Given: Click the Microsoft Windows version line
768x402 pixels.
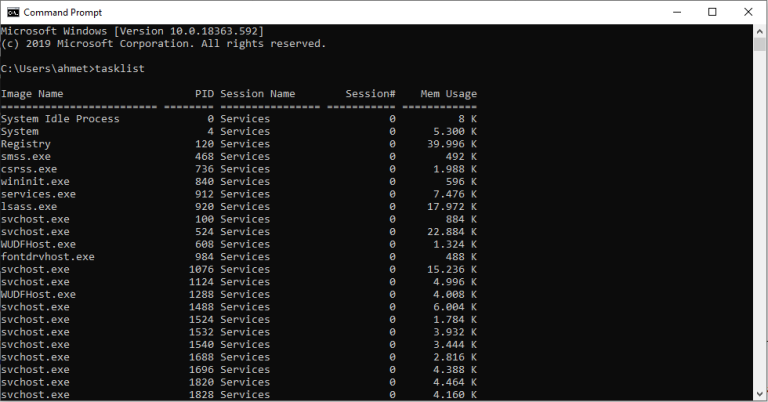Looking at the screenshot, I should [132, 31].
